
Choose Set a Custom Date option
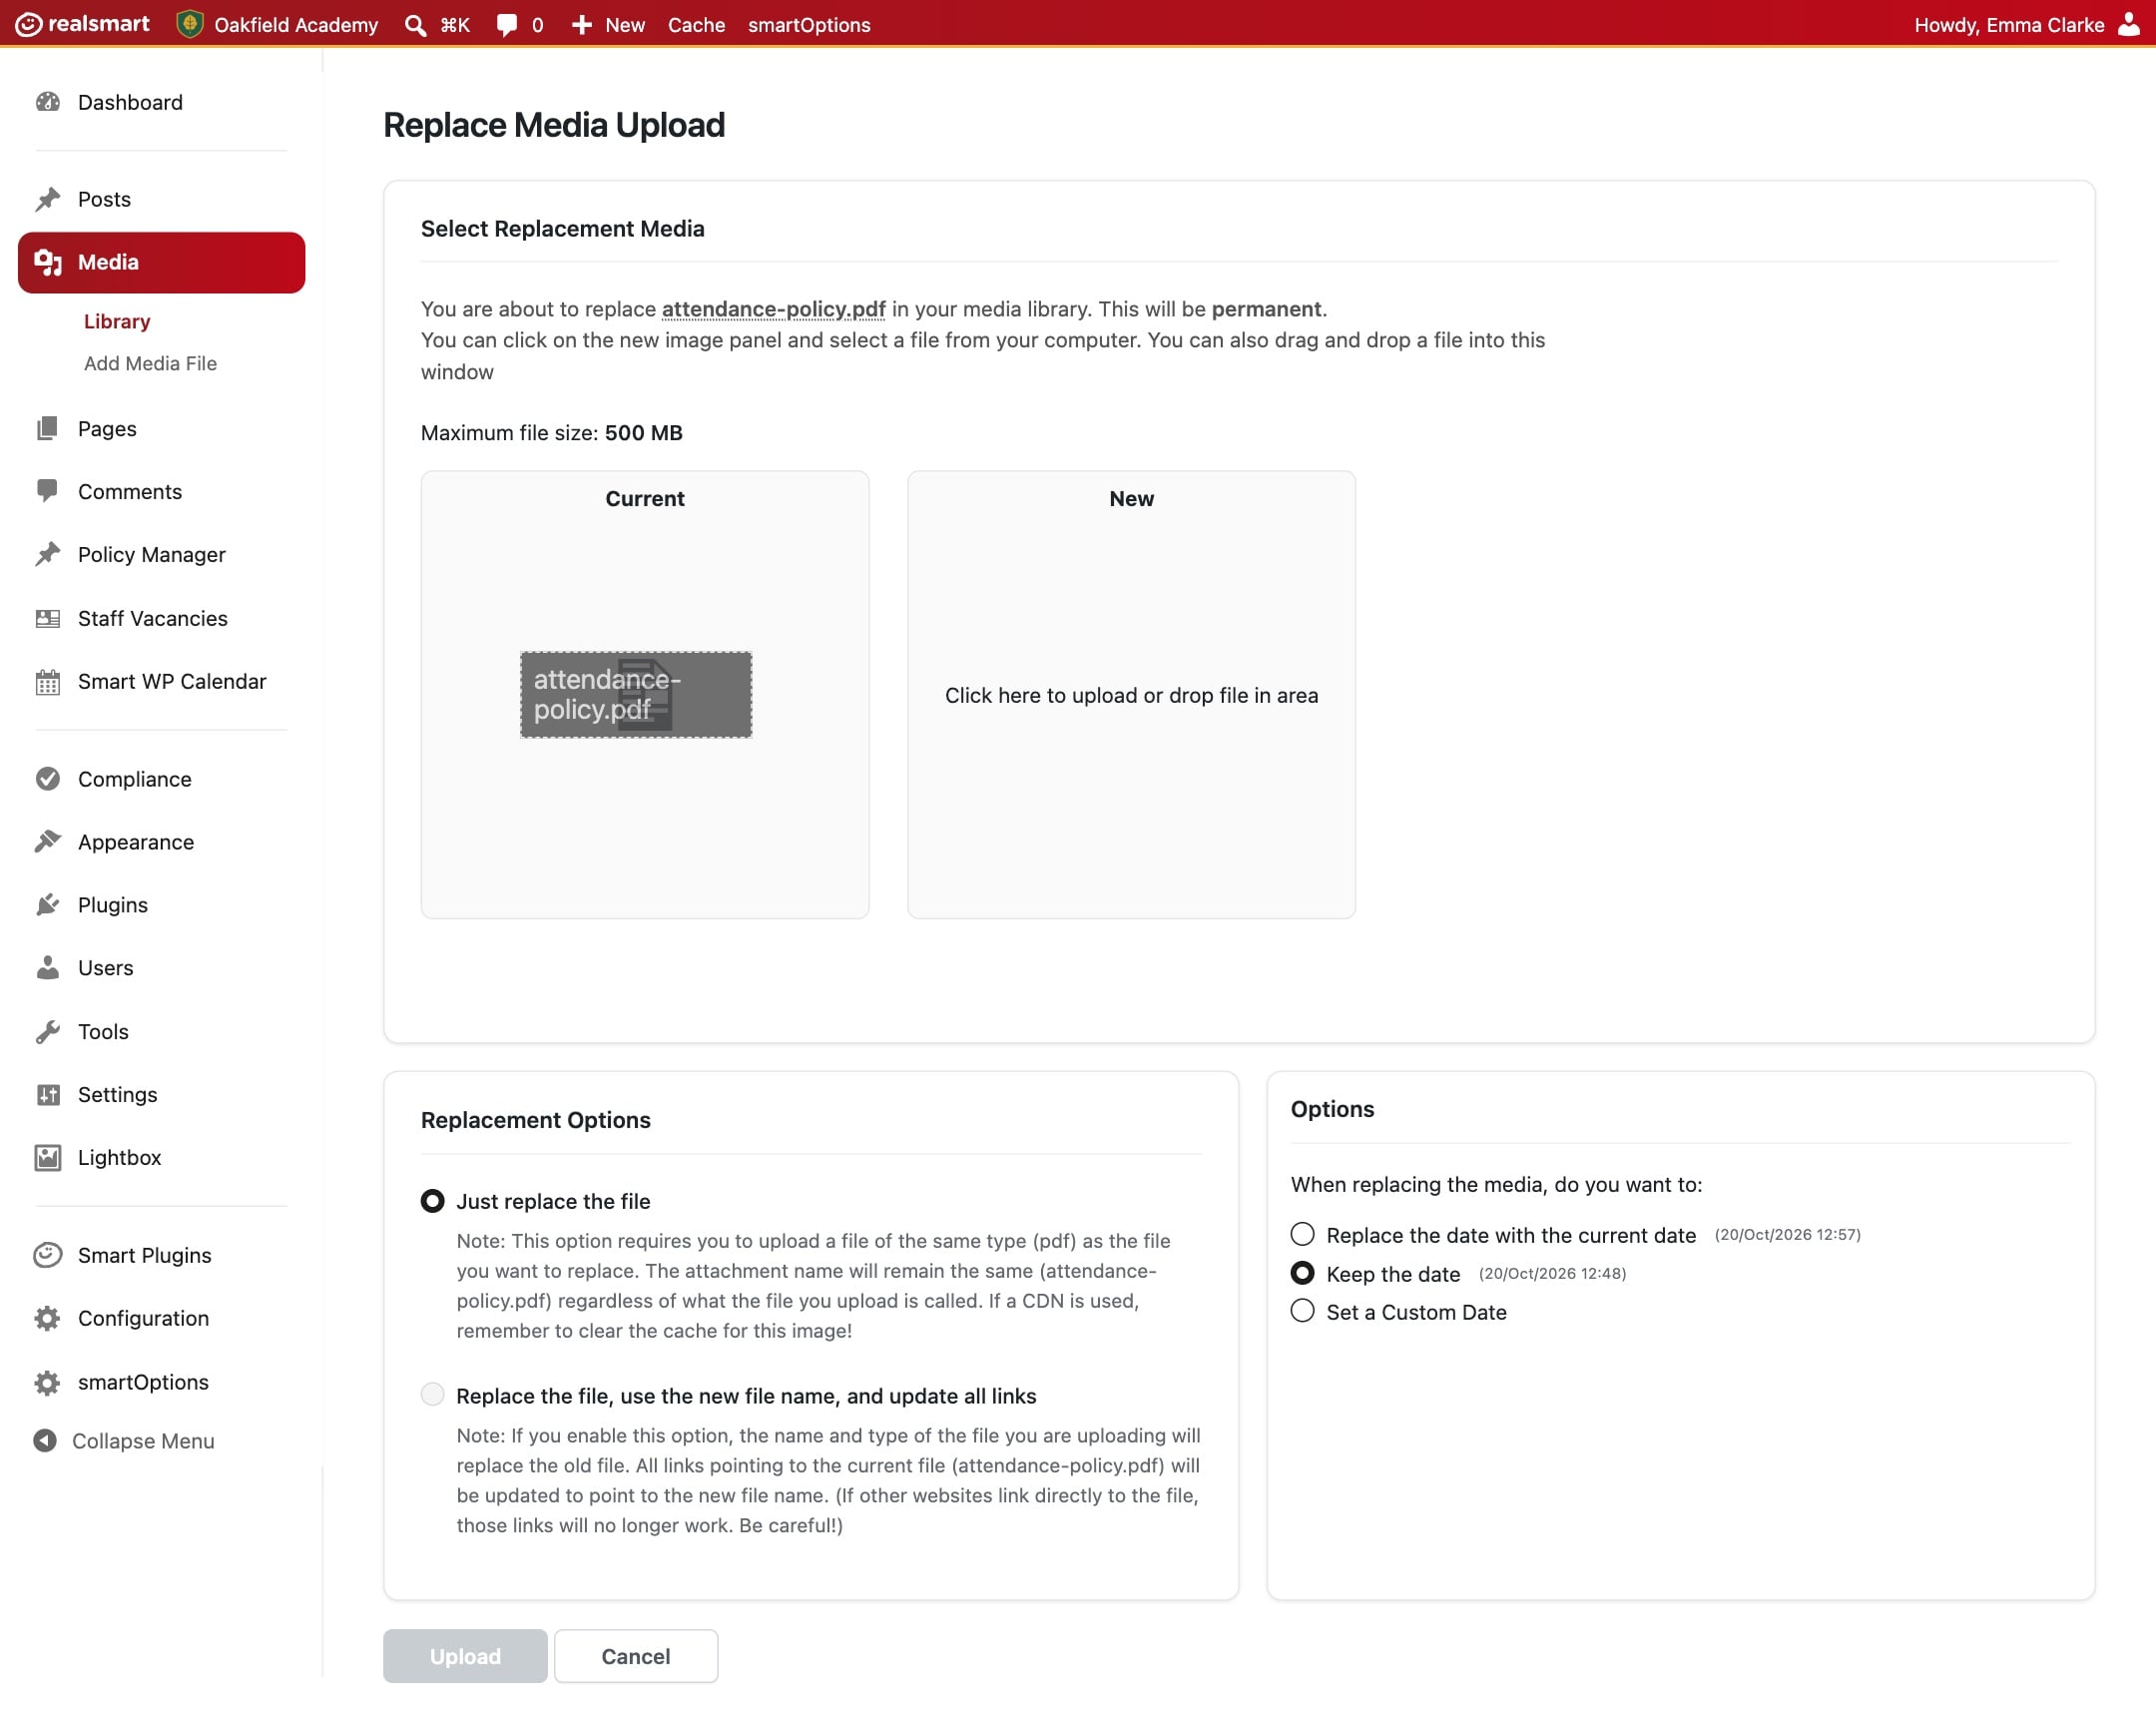1302,1311
